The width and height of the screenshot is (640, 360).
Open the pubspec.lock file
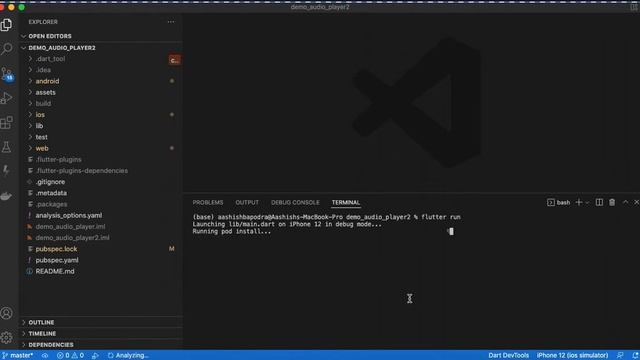[101, 249]
